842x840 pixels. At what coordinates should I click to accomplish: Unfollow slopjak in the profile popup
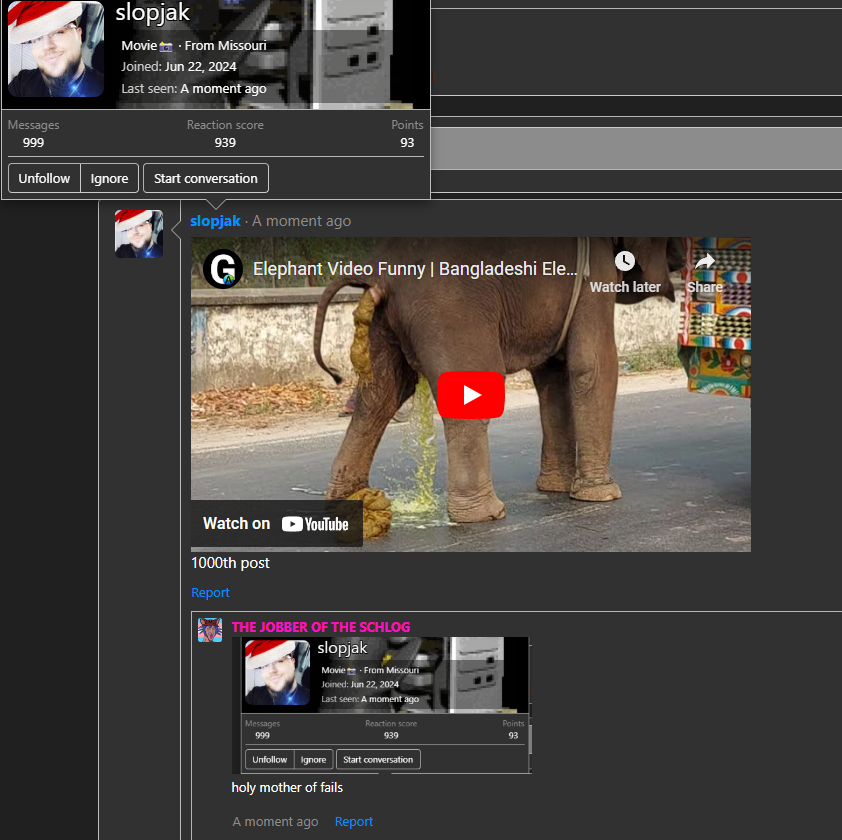44,178
